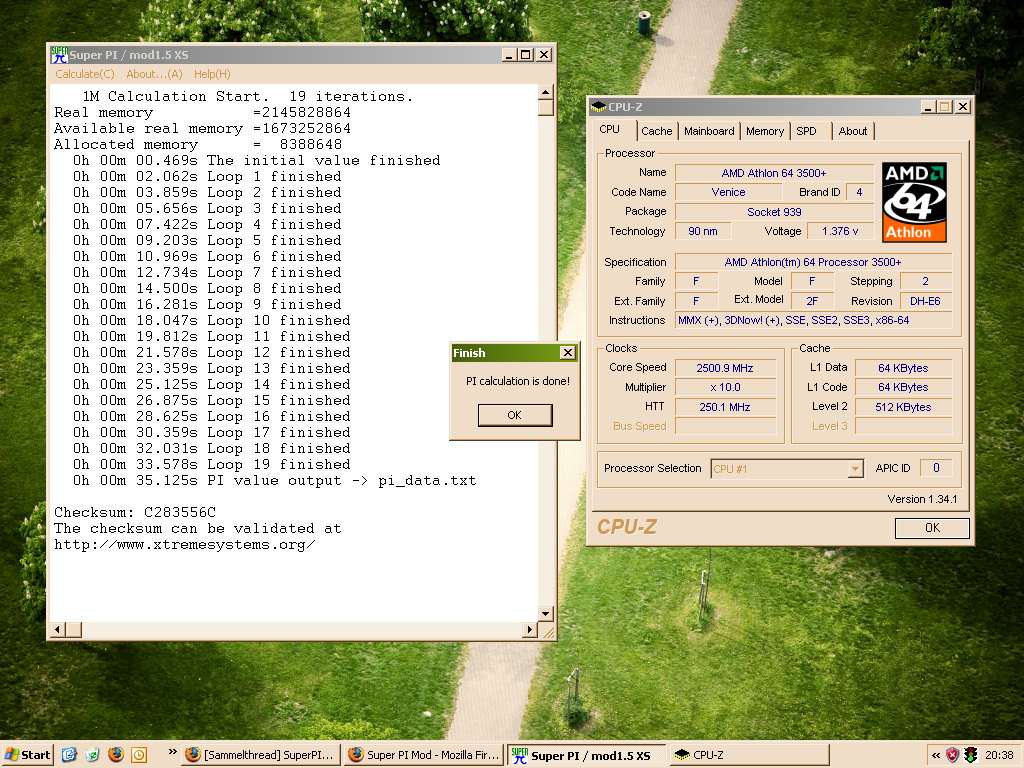
Task: Click the CPU-Z chip icon in title bar
Action: (598, 106)
